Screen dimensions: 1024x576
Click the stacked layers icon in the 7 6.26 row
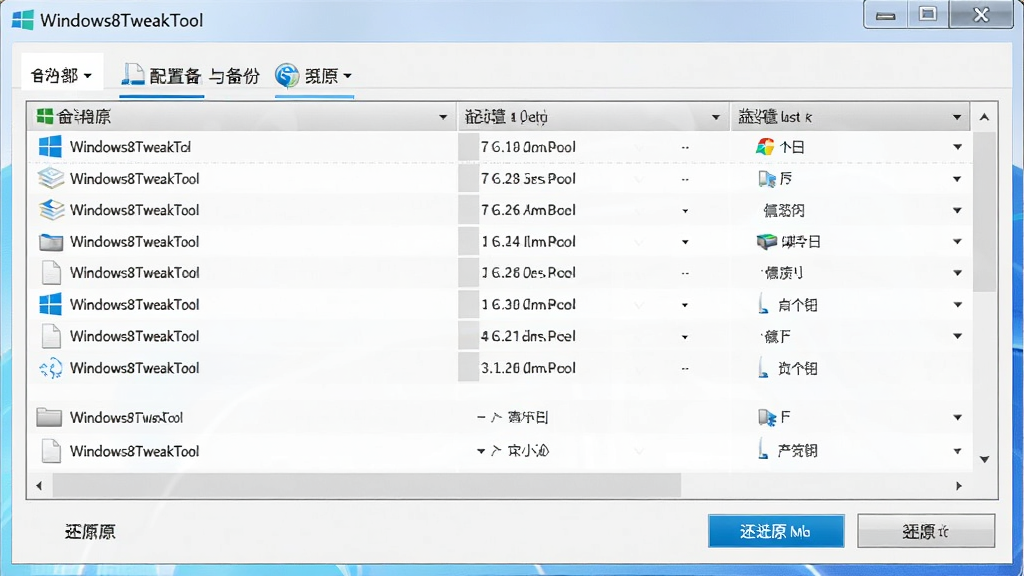tap(50, 210)
